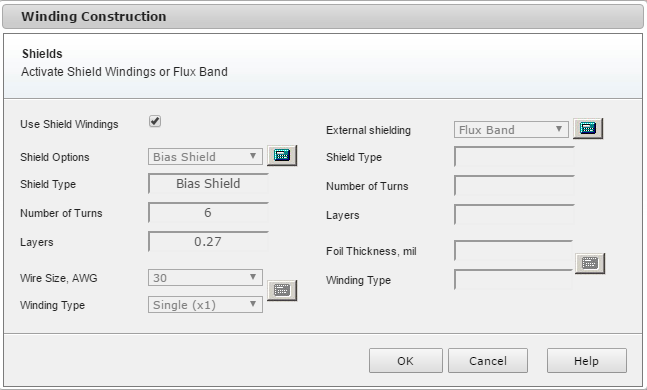Viewport: 647px width, 390px height.
Task: Click the Foil Thickness, mil field
Action: point(513,251)
